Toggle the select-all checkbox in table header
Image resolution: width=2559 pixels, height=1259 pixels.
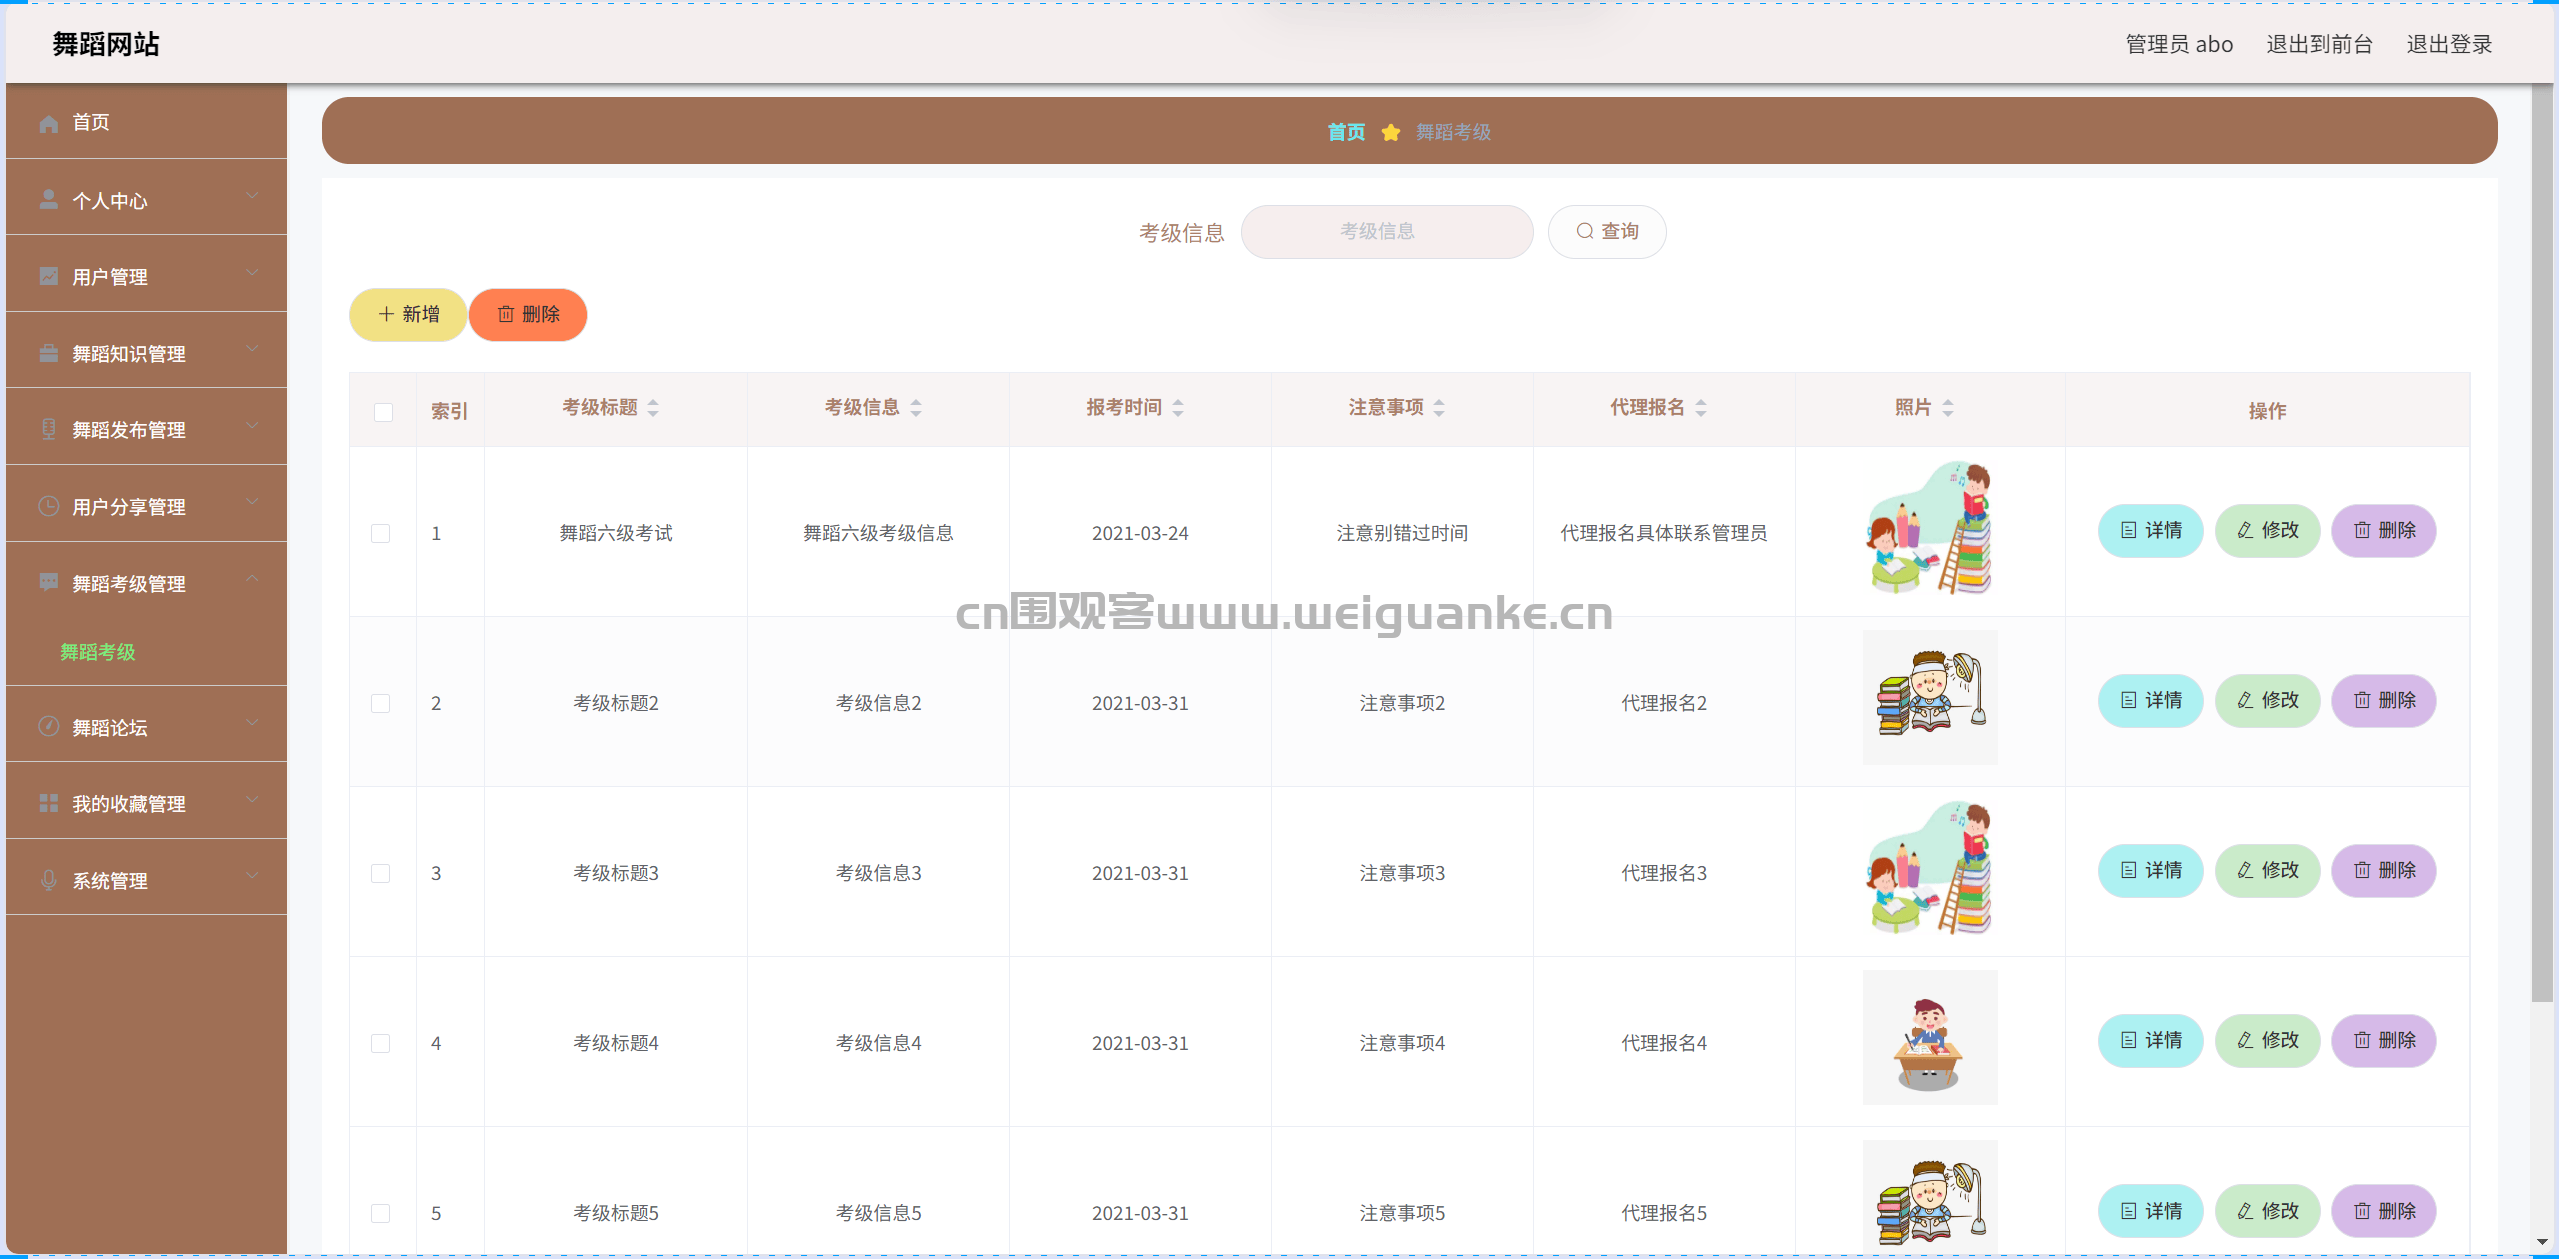[383, 412]
